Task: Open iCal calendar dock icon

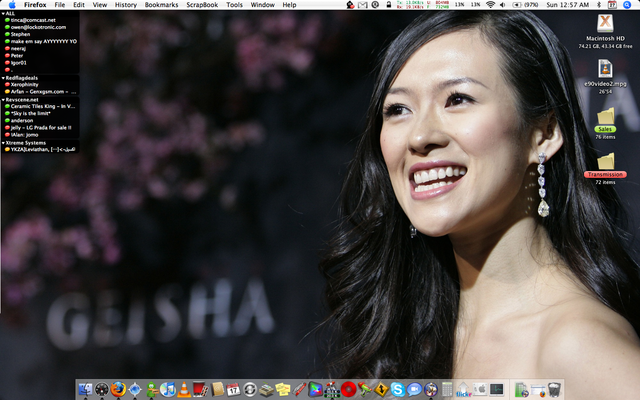Action: [233, 389]
